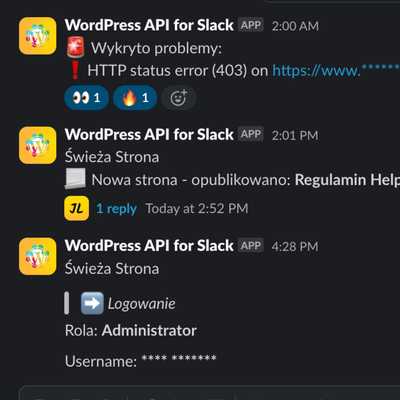
Task: Open WordPress API for Slack profile at 2:01 PM
Action: click(149, 135)
